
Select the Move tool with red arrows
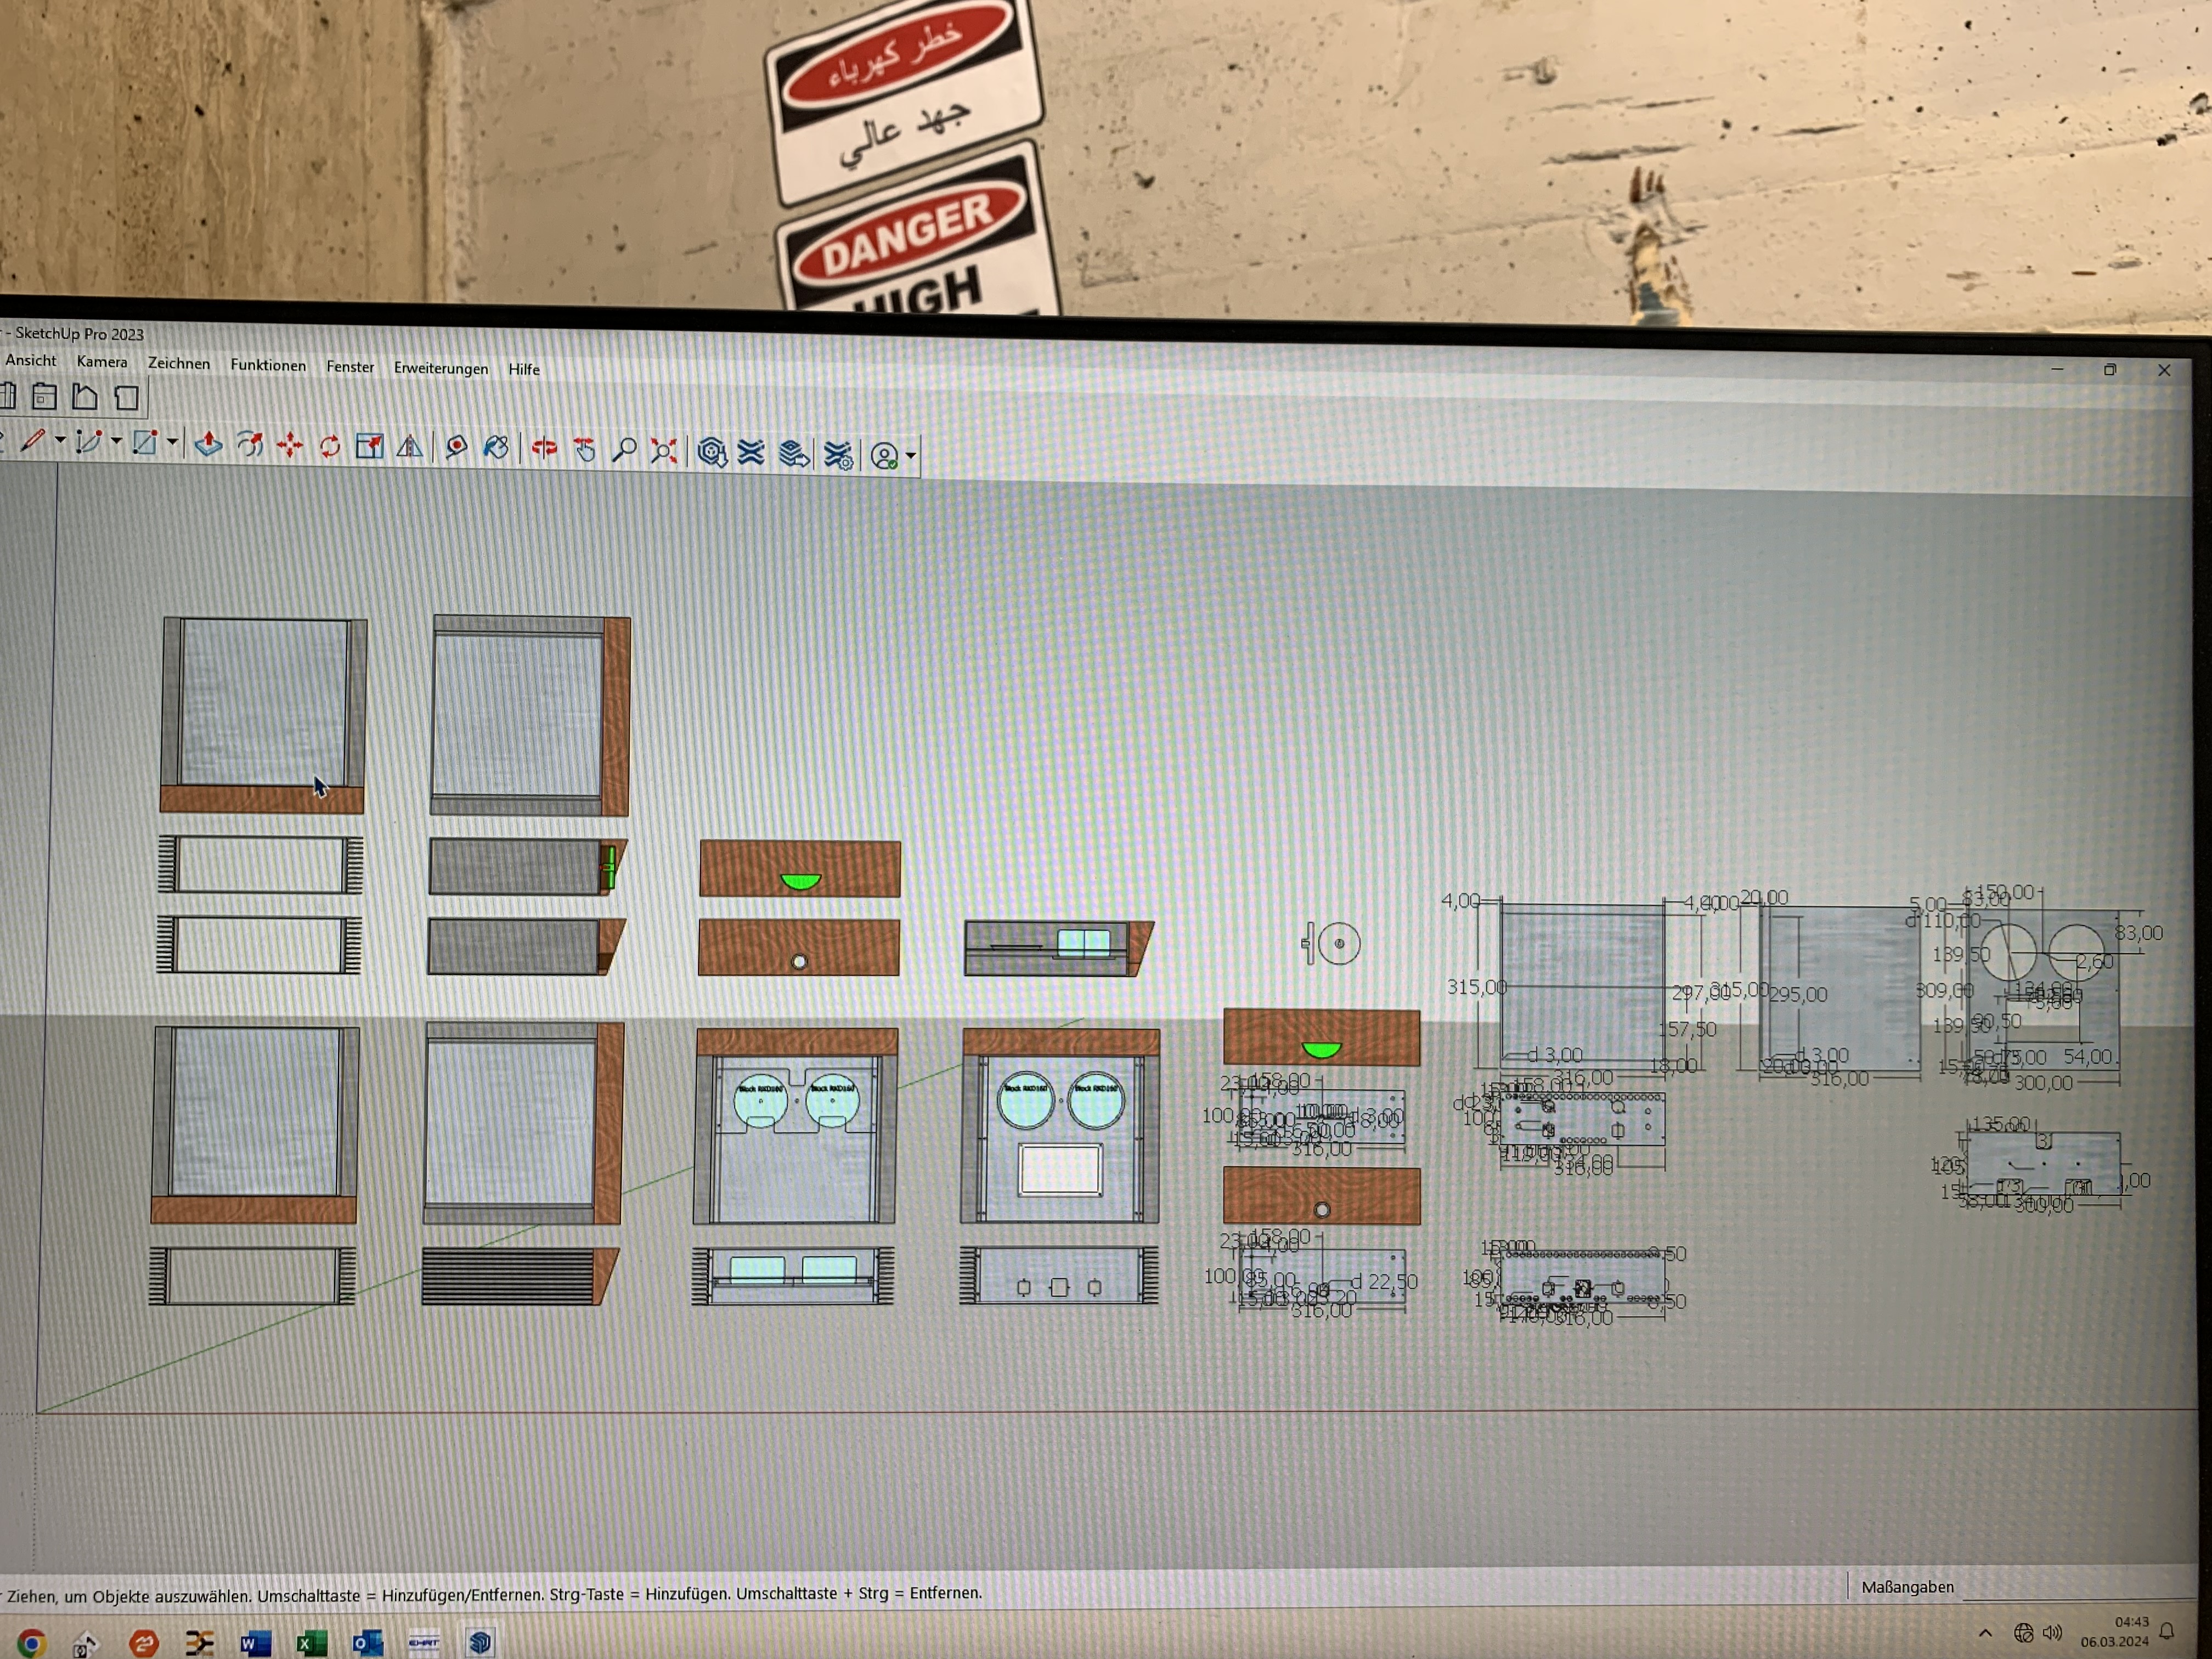point(290,445)
